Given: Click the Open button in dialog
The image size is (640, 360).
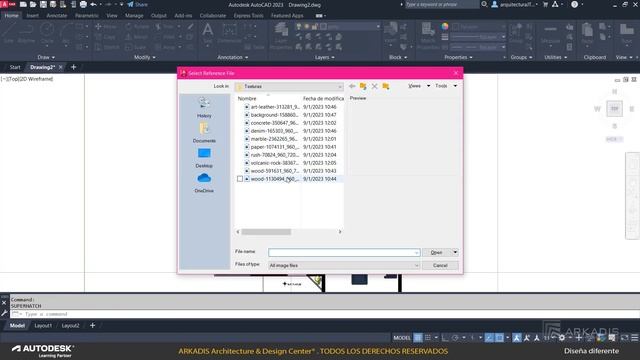Looking at the screenshot, I should coord(437,252).
